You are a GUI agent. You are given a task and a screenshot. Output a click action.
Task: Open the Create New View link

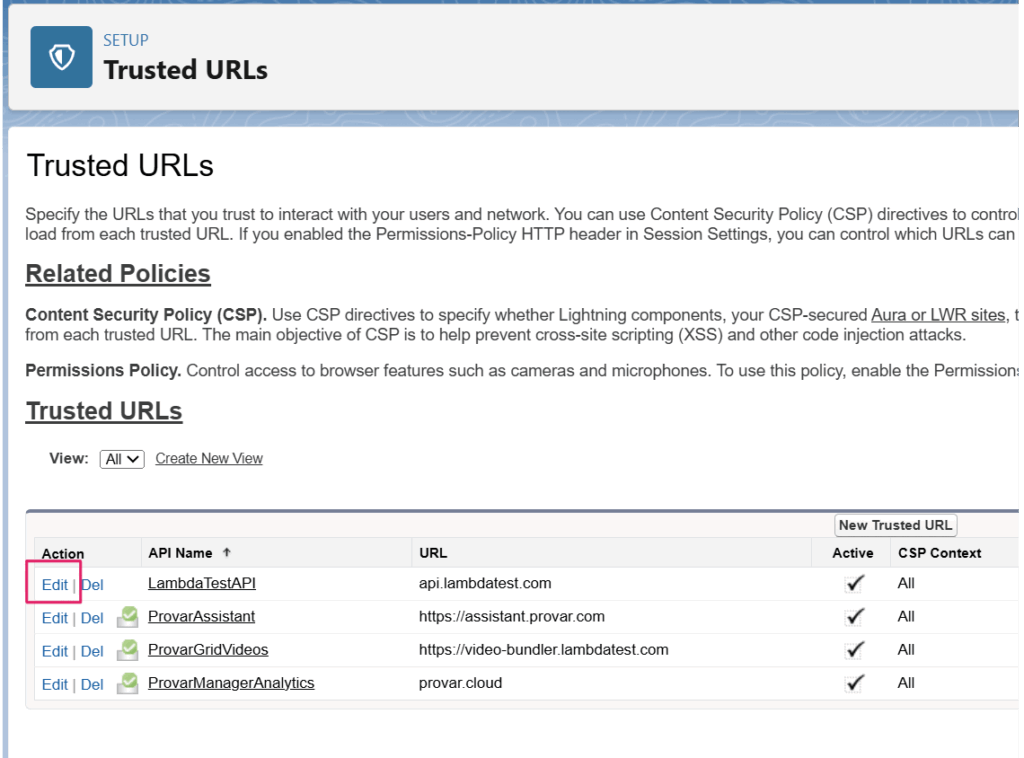tap(209, 459)
